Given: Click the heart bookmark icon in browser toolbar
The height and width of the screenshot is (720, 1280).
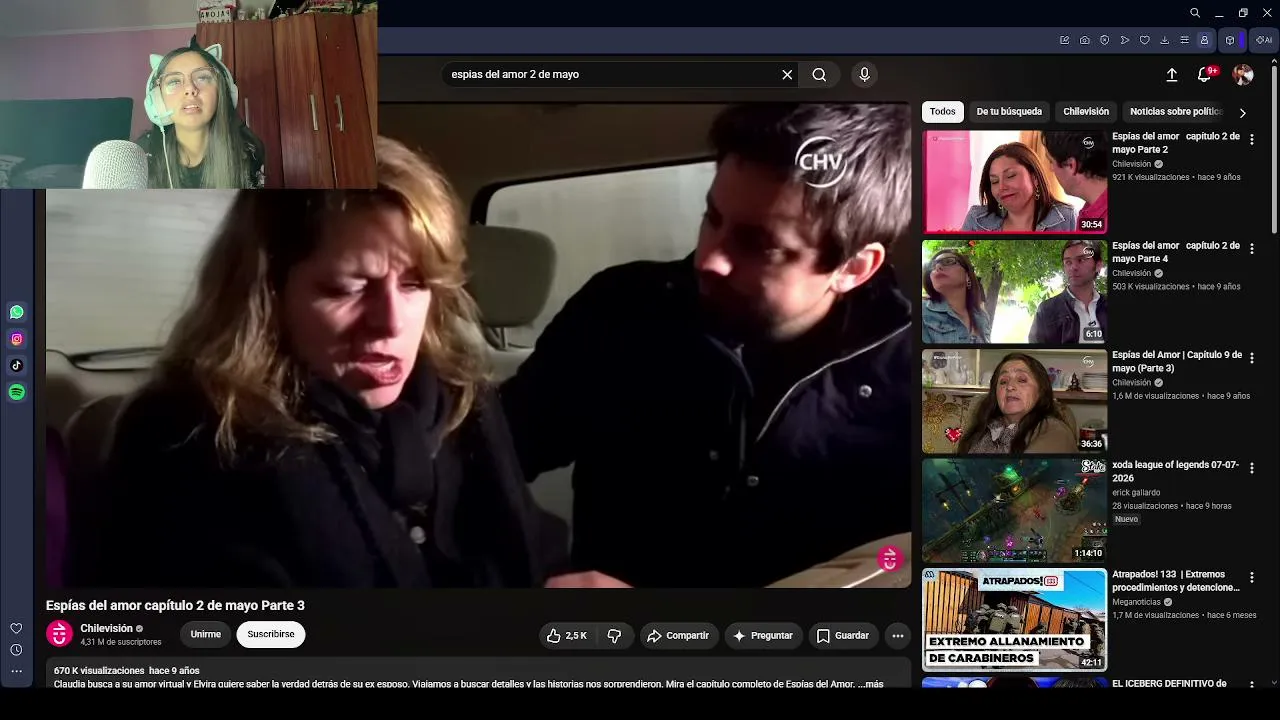Looking at the screenshot, I should (x=1145, y=40).
